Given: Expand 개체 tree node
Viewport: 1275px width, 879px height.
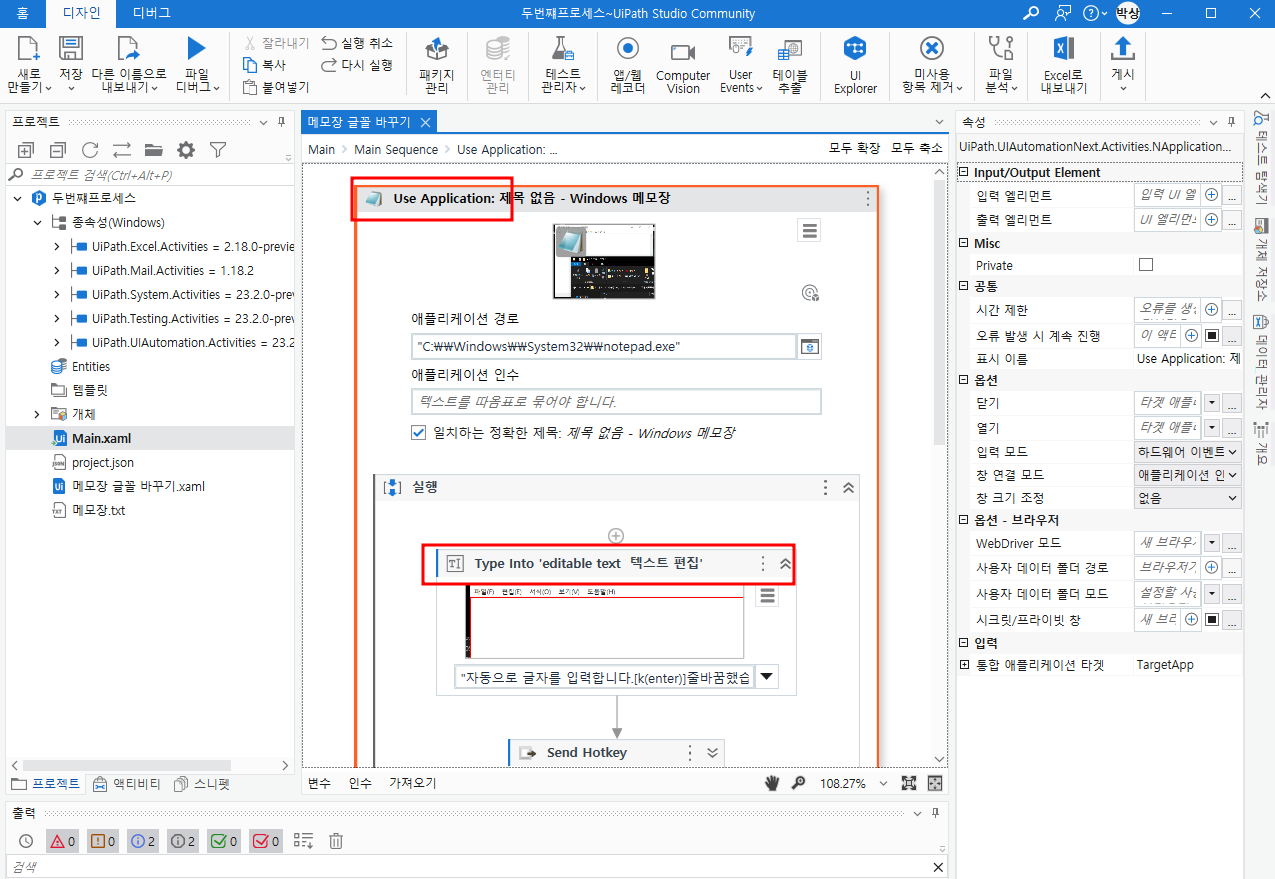Looking at the screenshot, I should (x=38, y=414).
